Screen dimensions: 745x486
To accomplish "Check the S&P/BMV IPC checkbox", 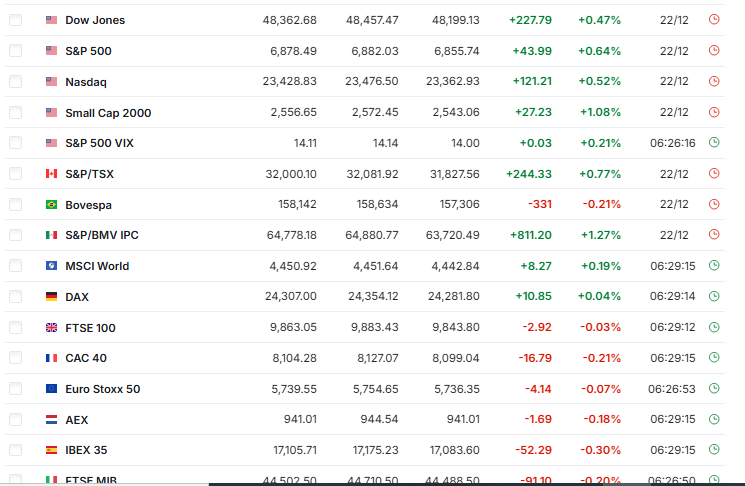I will click(16, 235).
